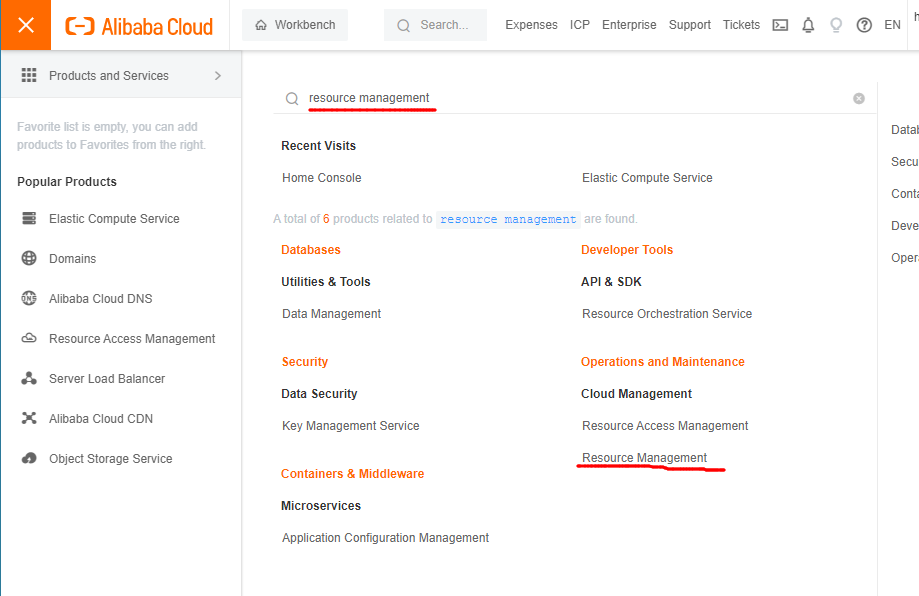
Task: Click the Domains globe icon
Action: pos(29,258)
